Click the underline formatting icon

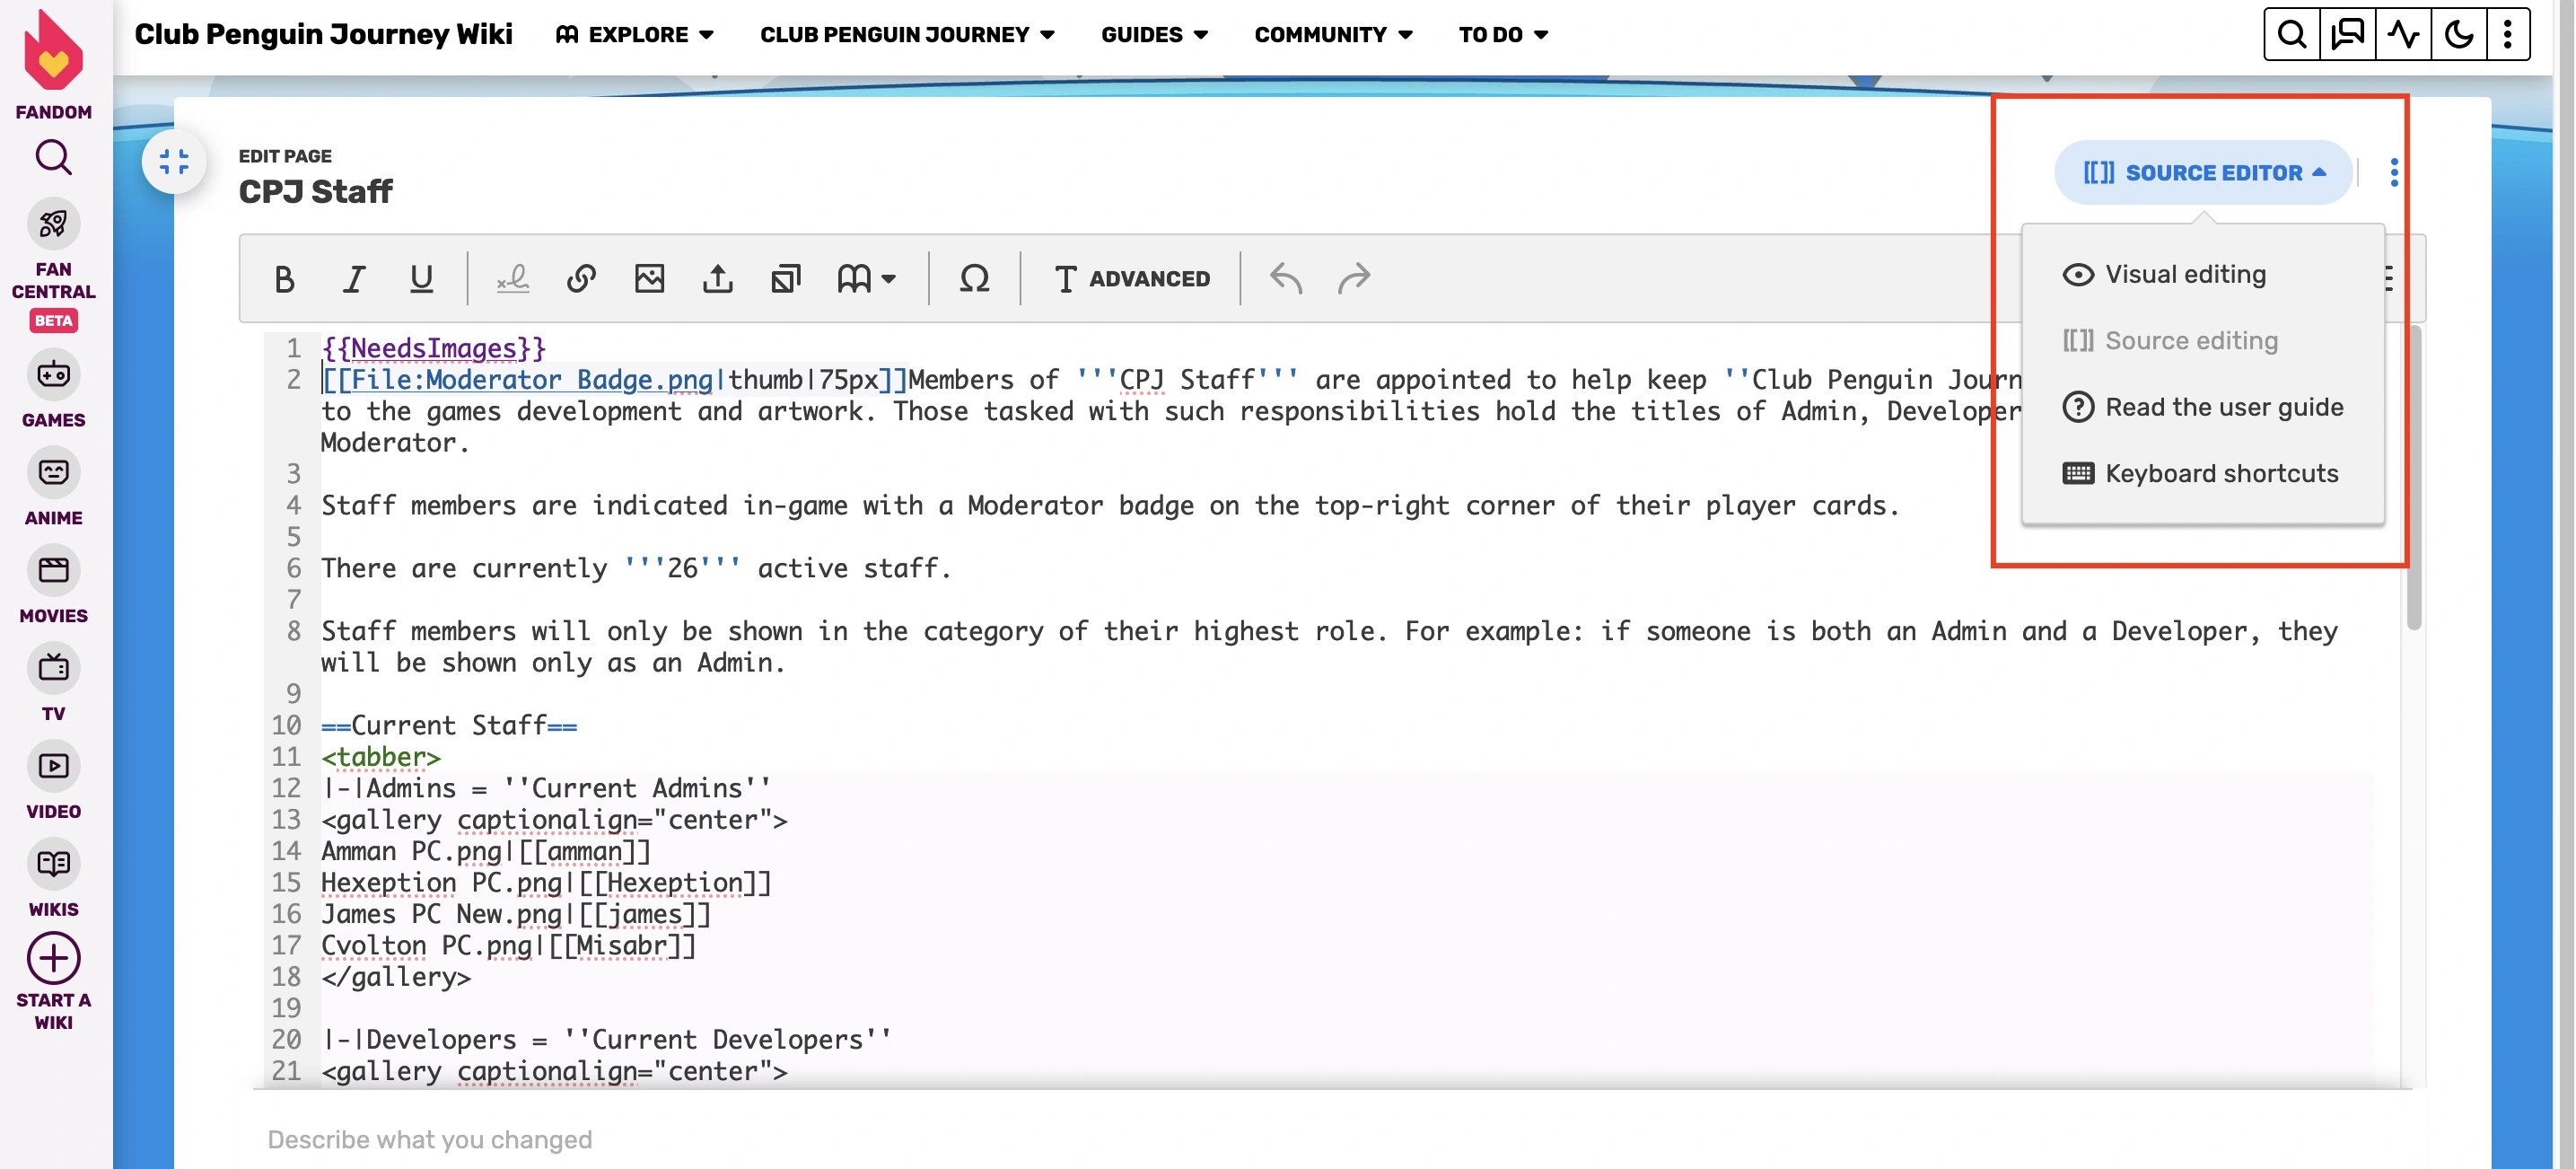tap(421, 278)
